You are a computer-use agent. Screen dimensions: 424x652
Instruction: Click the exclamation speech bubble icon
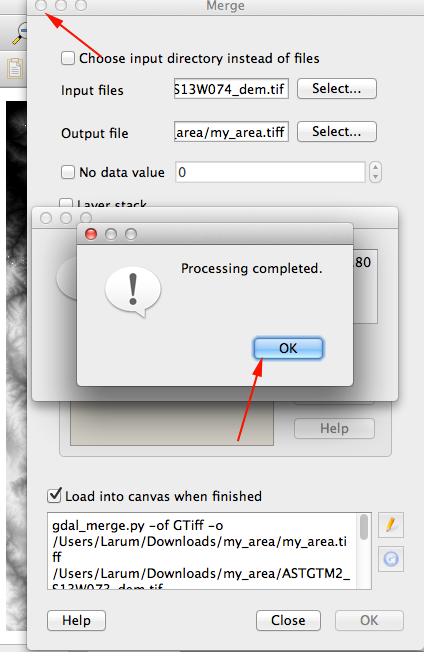(x=133, y=291)
